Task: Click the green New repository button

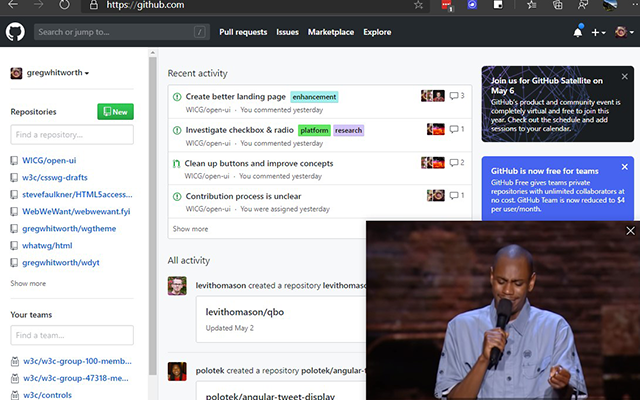Action: click(x=116, y=111)
